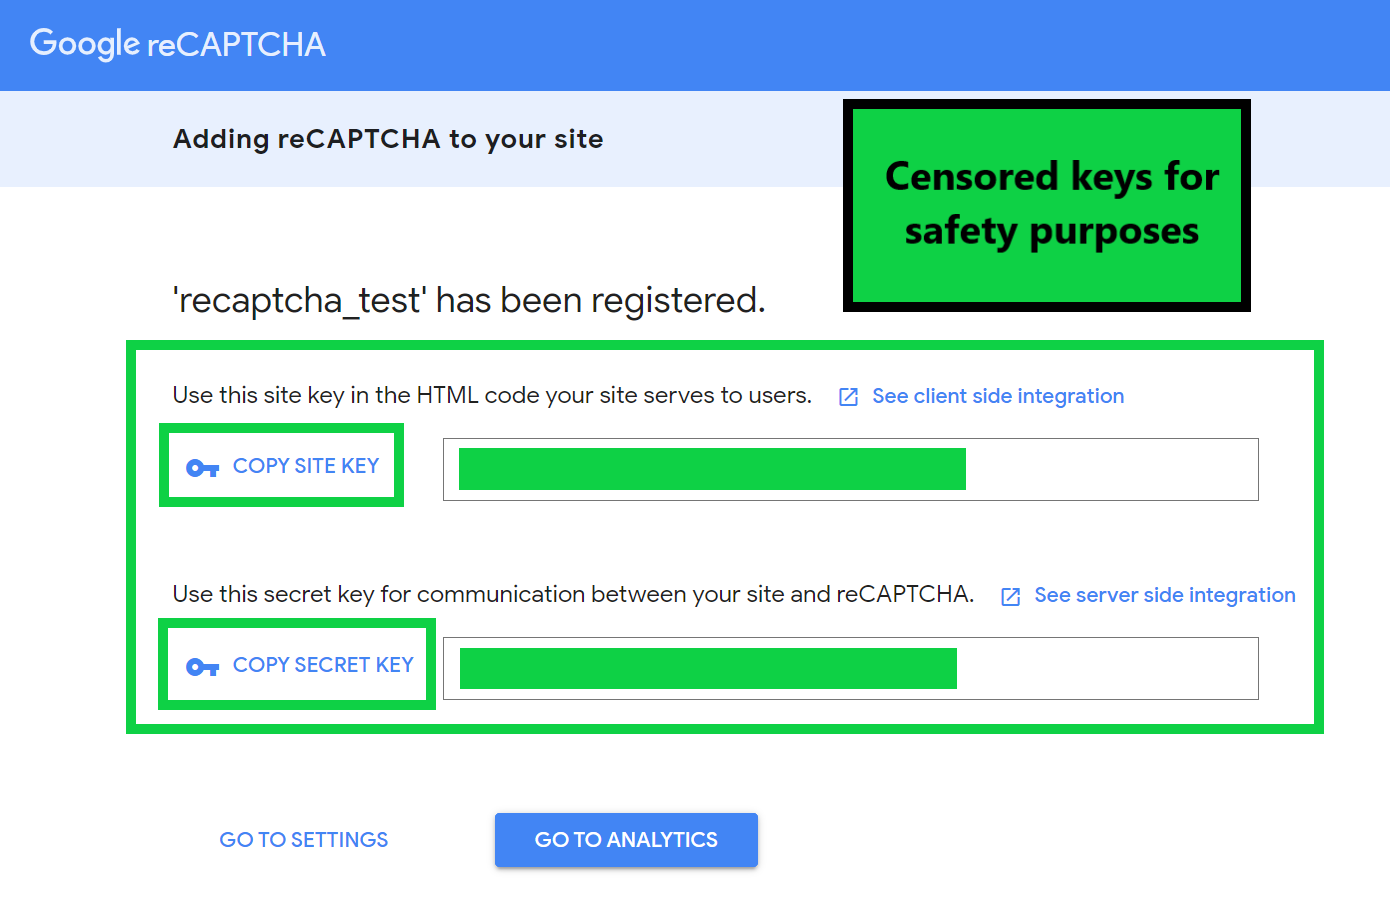
Task: Click the empty area of the secret key field
Action: (x=1105, y=668)
